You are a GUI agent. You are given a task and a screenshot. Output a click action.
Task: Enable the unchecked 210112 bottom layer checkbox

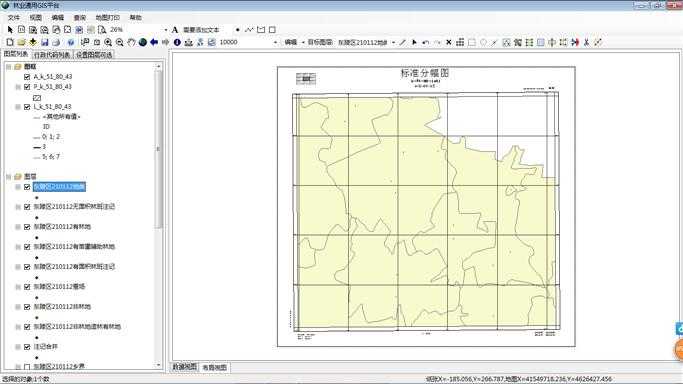pos(27,367)
